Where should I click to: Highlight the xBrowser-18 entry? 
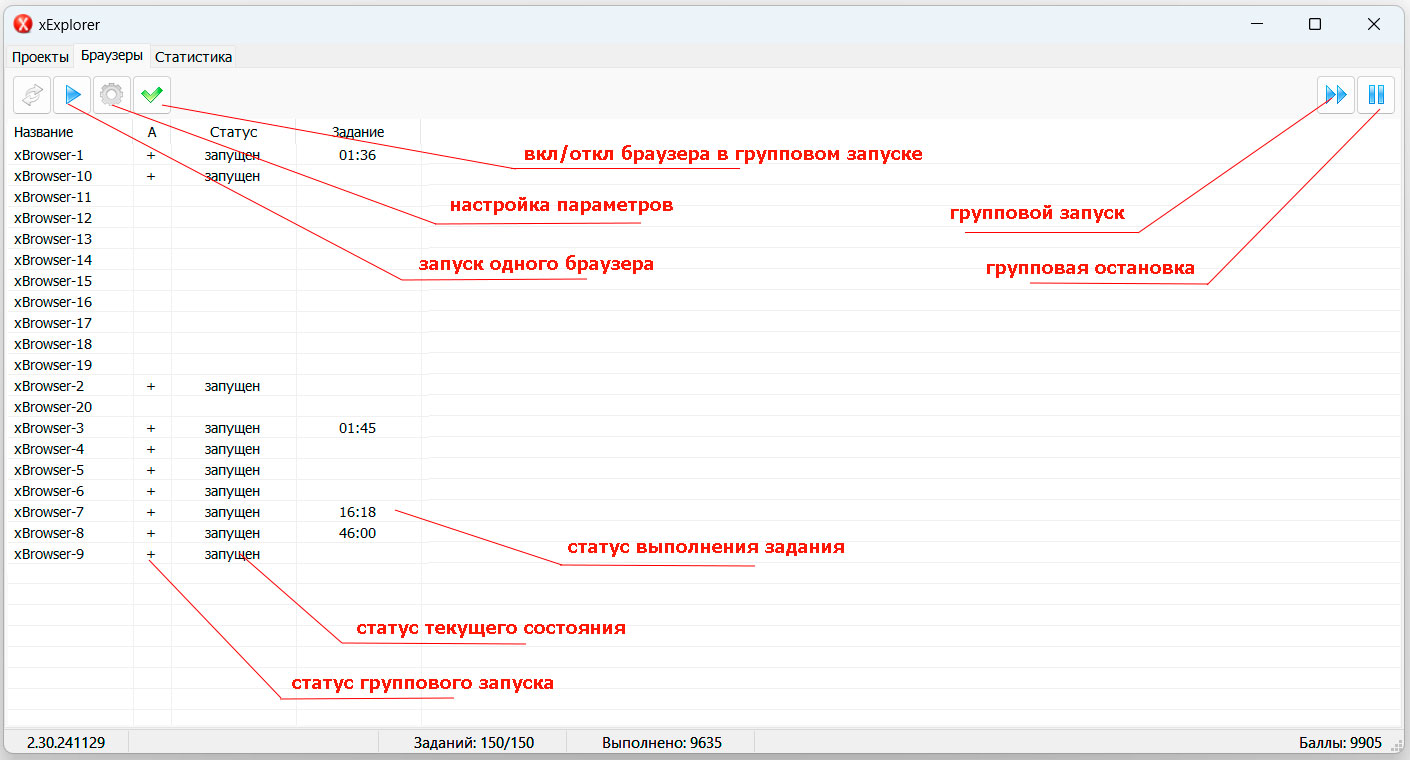214,344
